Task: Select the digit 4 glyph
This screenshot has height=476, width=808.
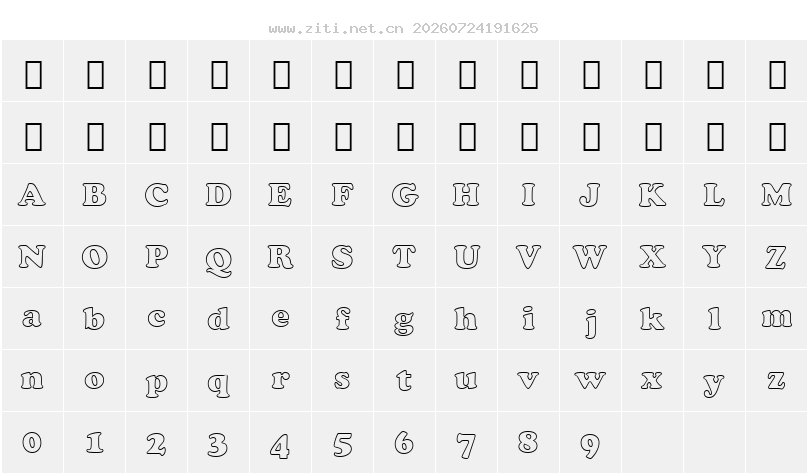Action: [x=280, y=446]
